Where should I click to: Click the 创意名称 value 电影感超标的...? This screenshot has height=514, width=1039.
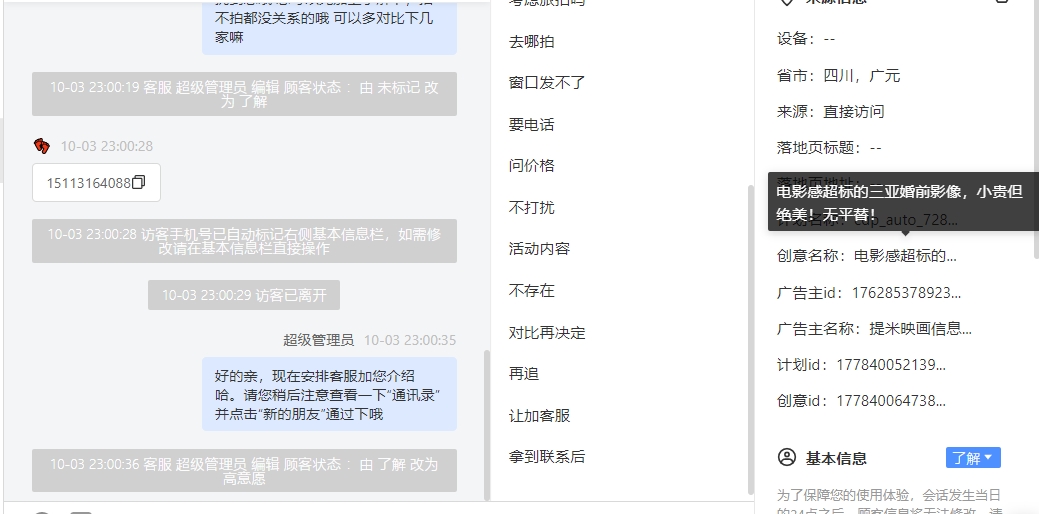pos(904,256)
